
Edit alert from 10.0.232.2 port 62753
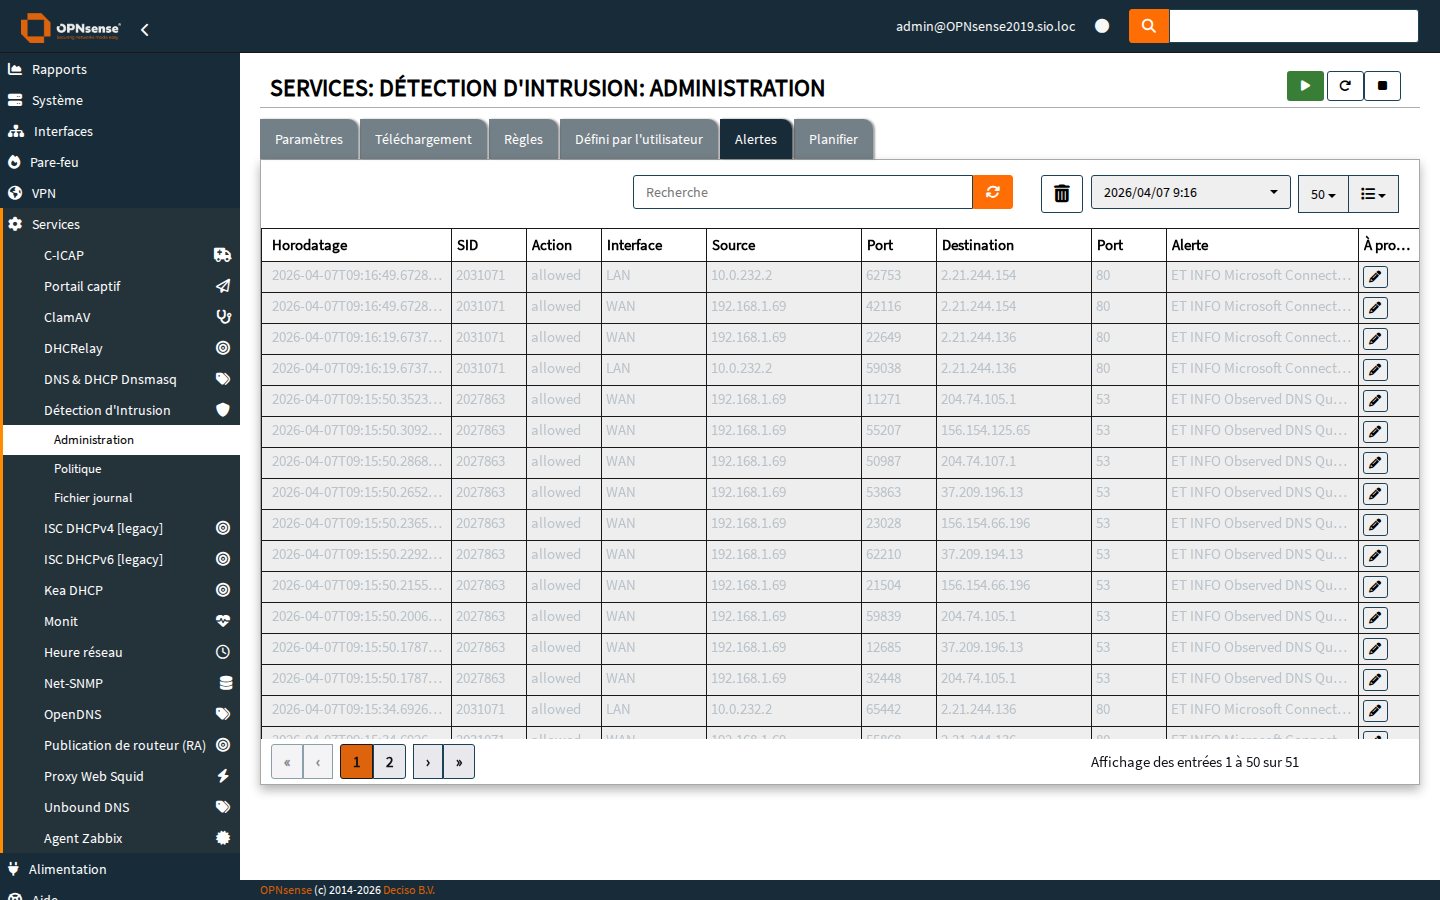pos(1375,277)
